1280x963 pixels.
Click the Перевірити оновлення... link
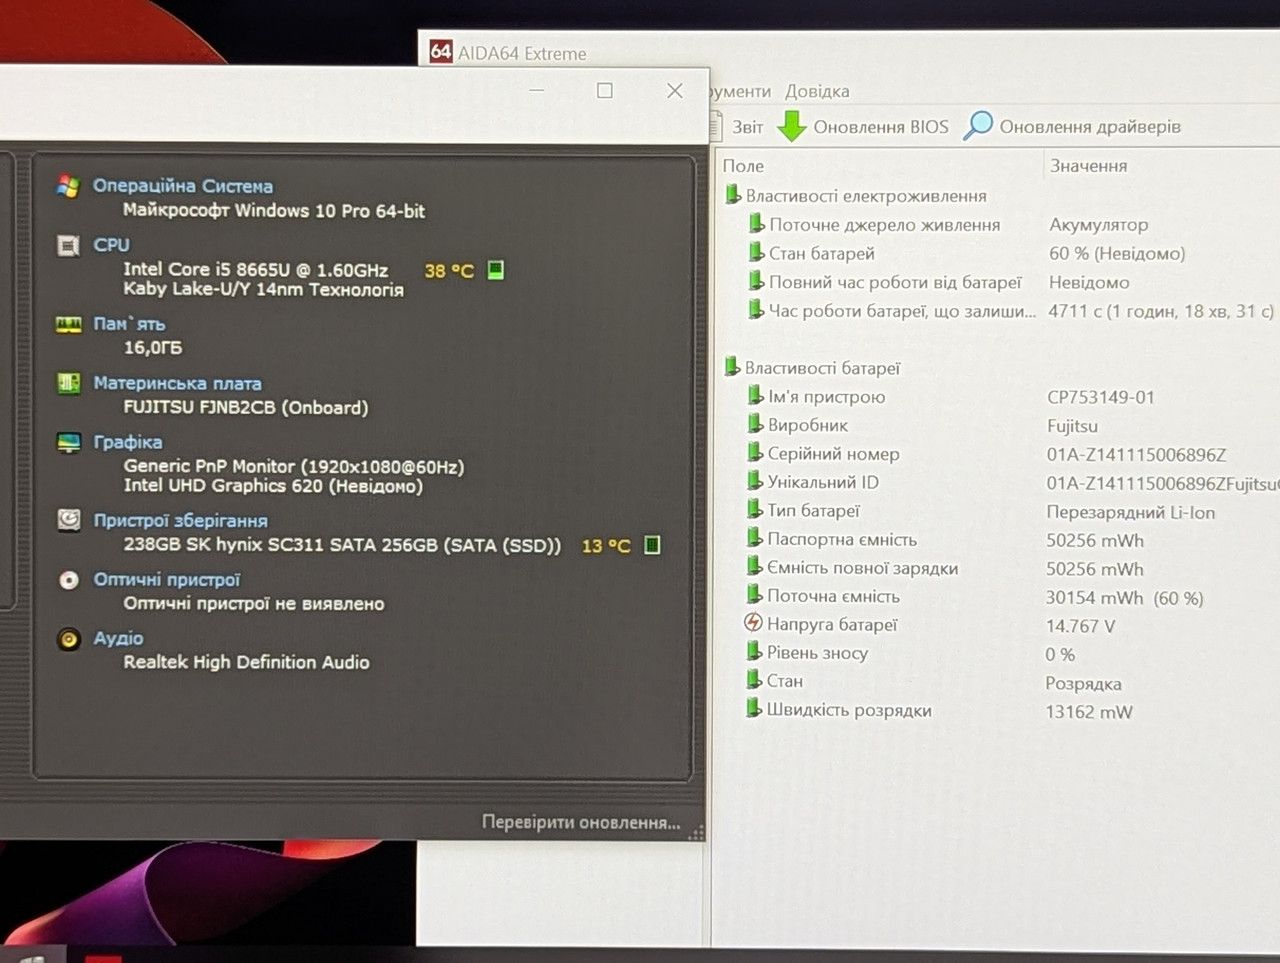(x=581, y=822)
